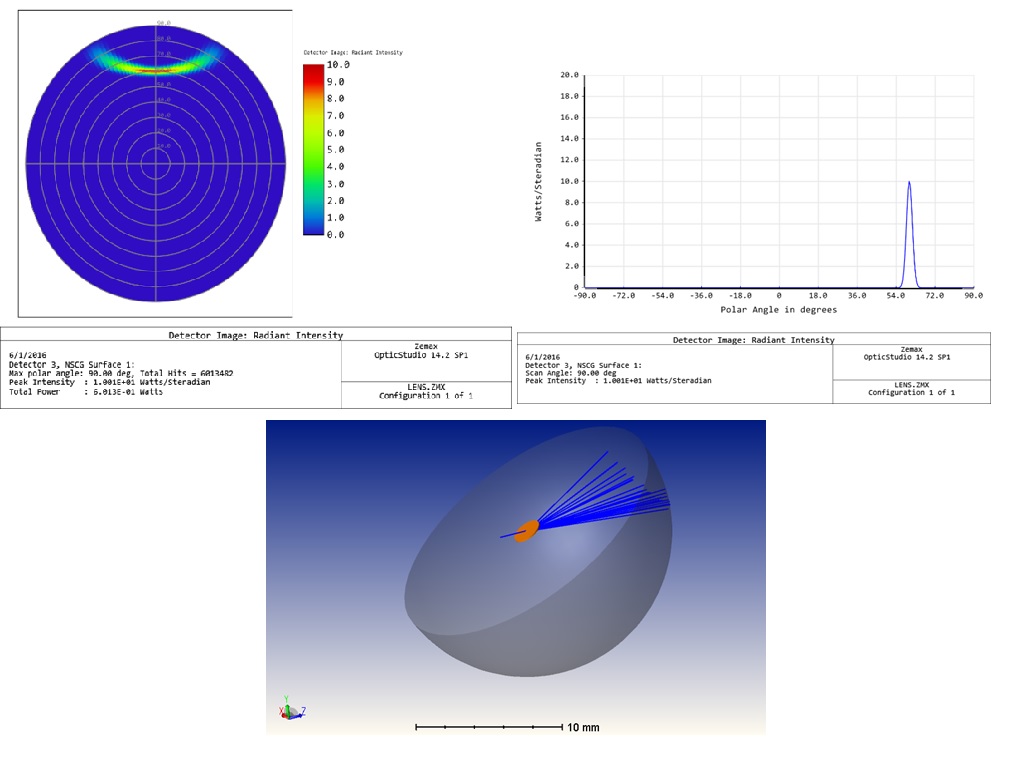Click the XYZ orientation axes indicator
This screenshot has height=766, width=1022.
tap(290, 712)
